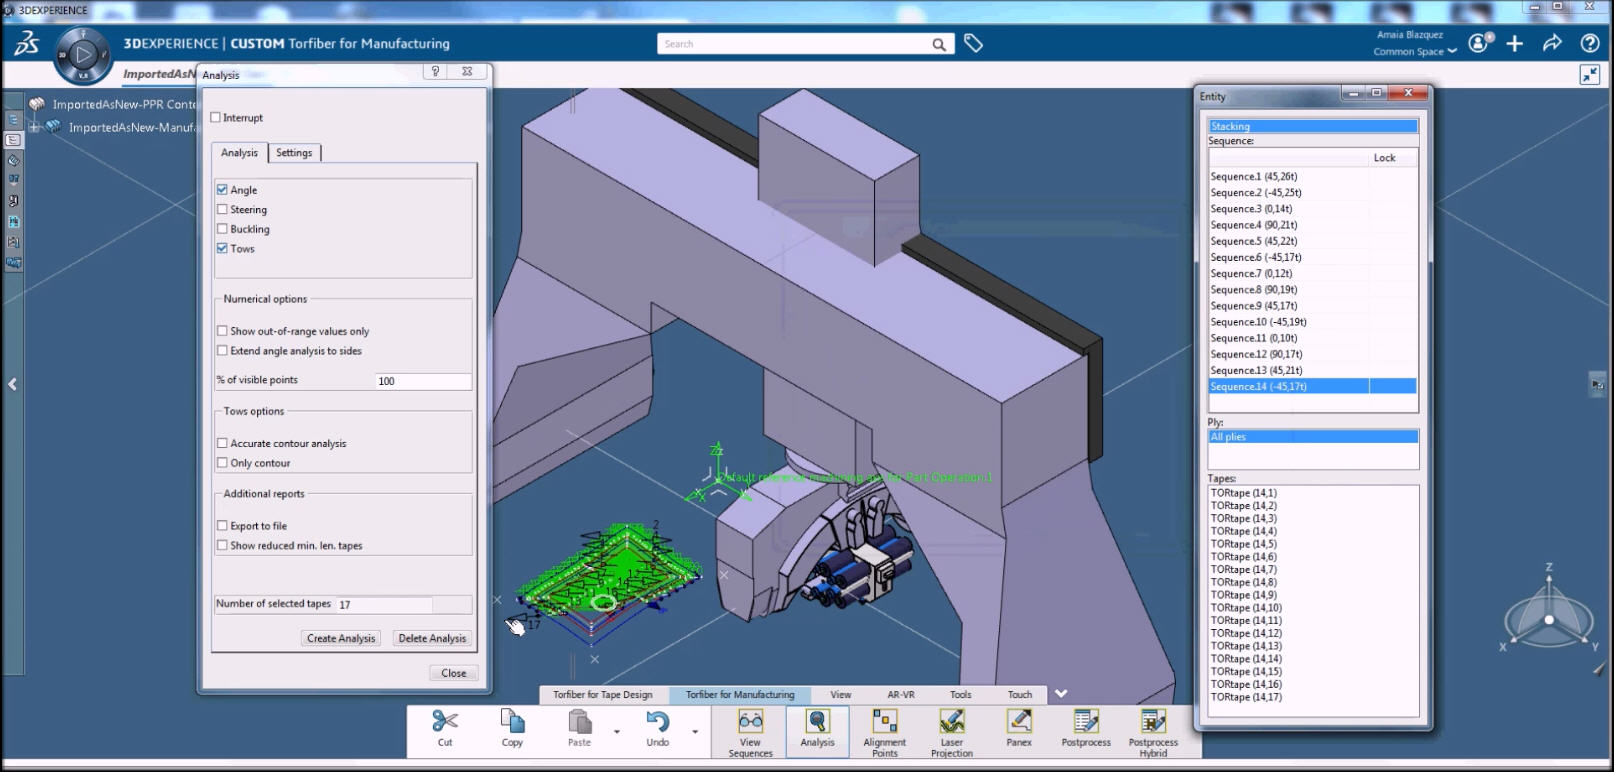Click the Close button in Analysis dialog
The image size is (1614, 772).
click(x=454, y=673)
